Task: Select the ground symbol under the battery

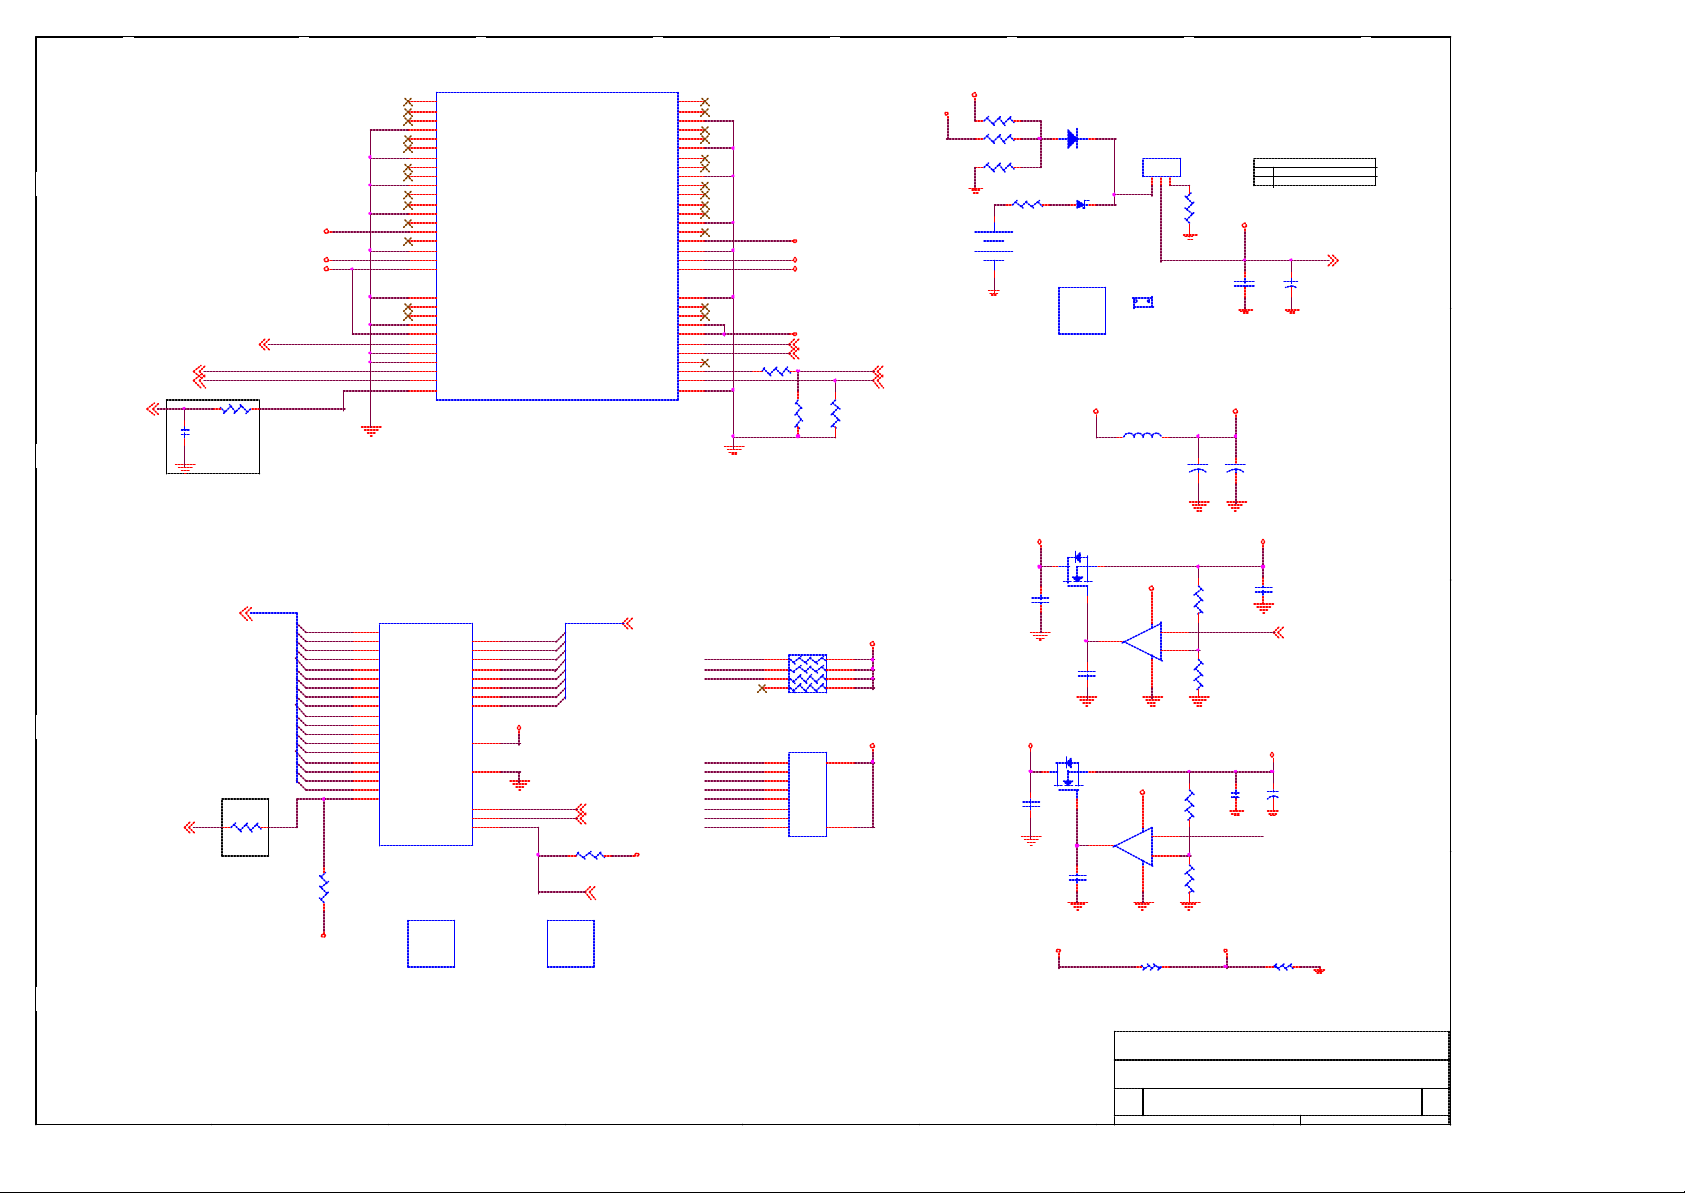Action: coord(993,292)
